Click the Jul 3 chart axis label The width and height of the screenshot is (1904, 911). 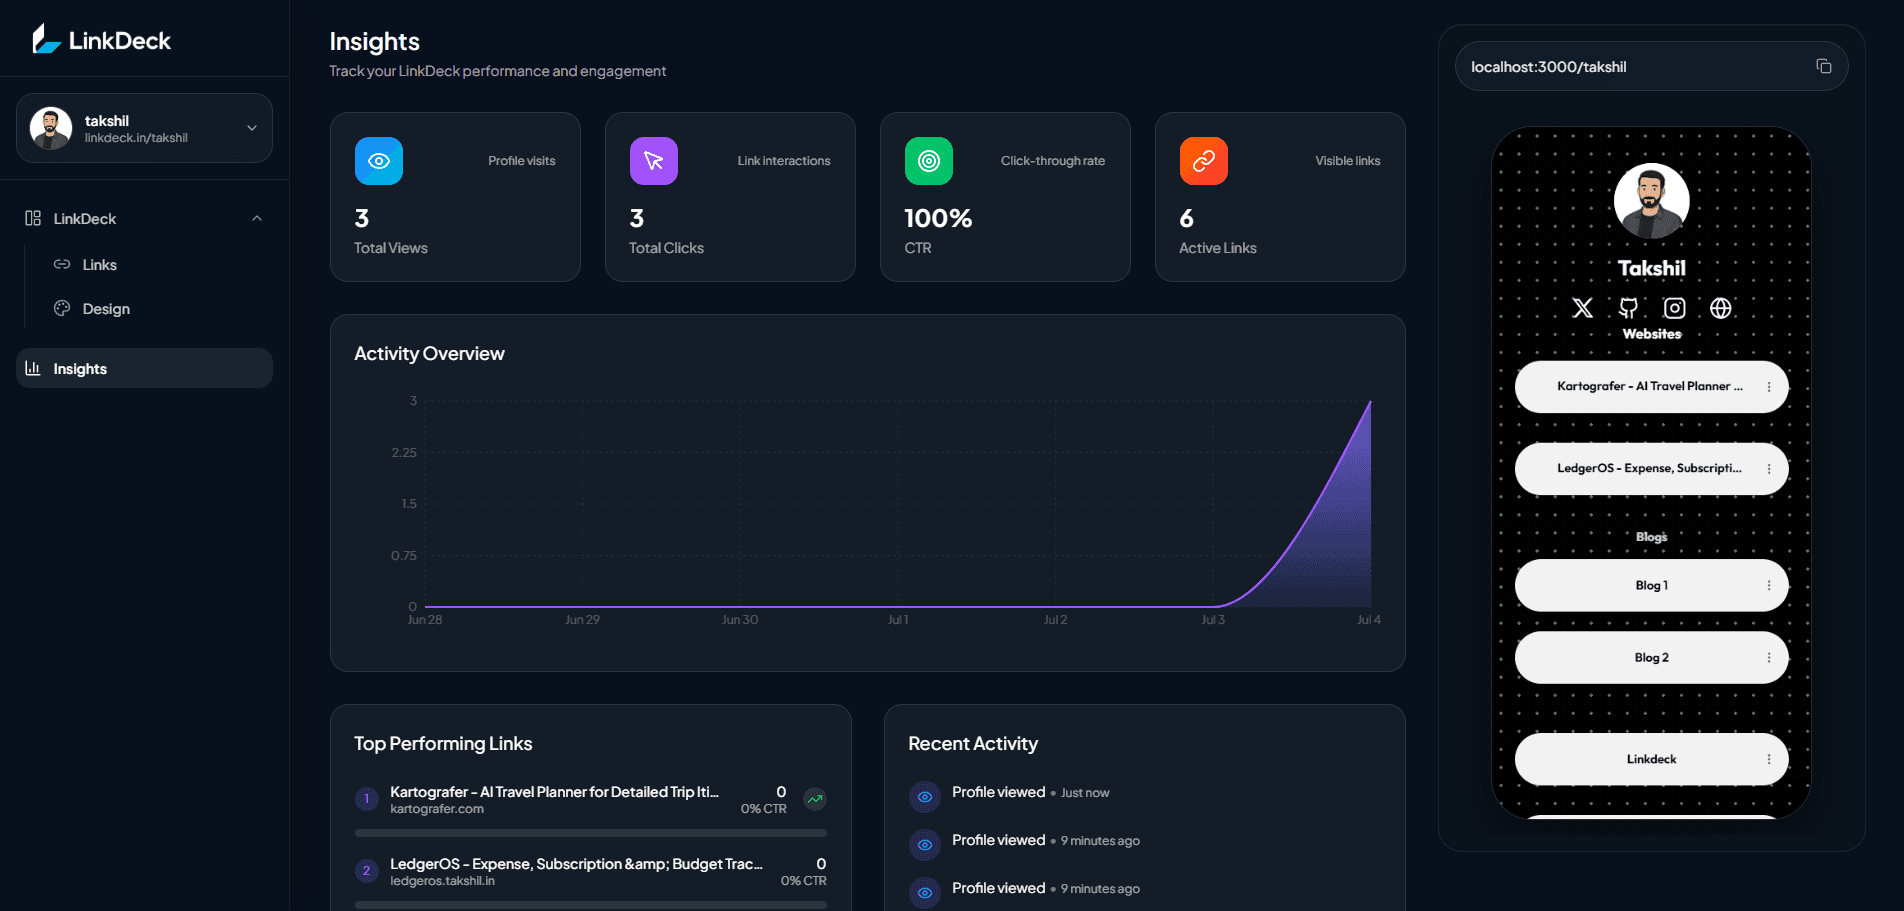pos(1212,620)
